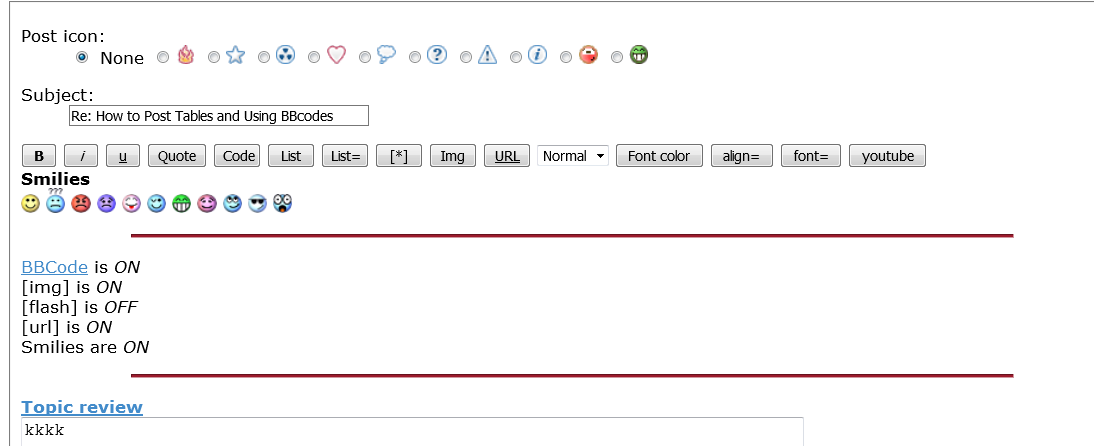
Task: Click the font= button
Action: coord(811,156)
